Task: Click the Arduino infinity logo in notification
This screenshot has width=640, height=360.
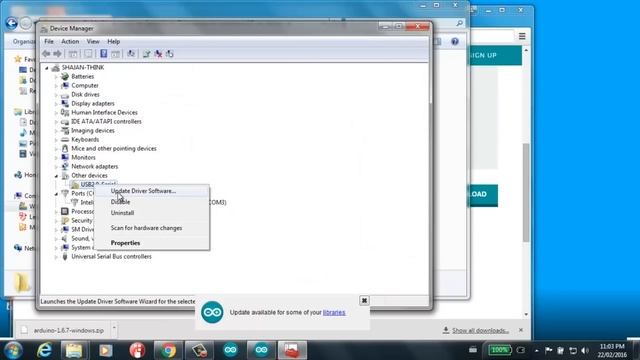Action: pos(212,312)
